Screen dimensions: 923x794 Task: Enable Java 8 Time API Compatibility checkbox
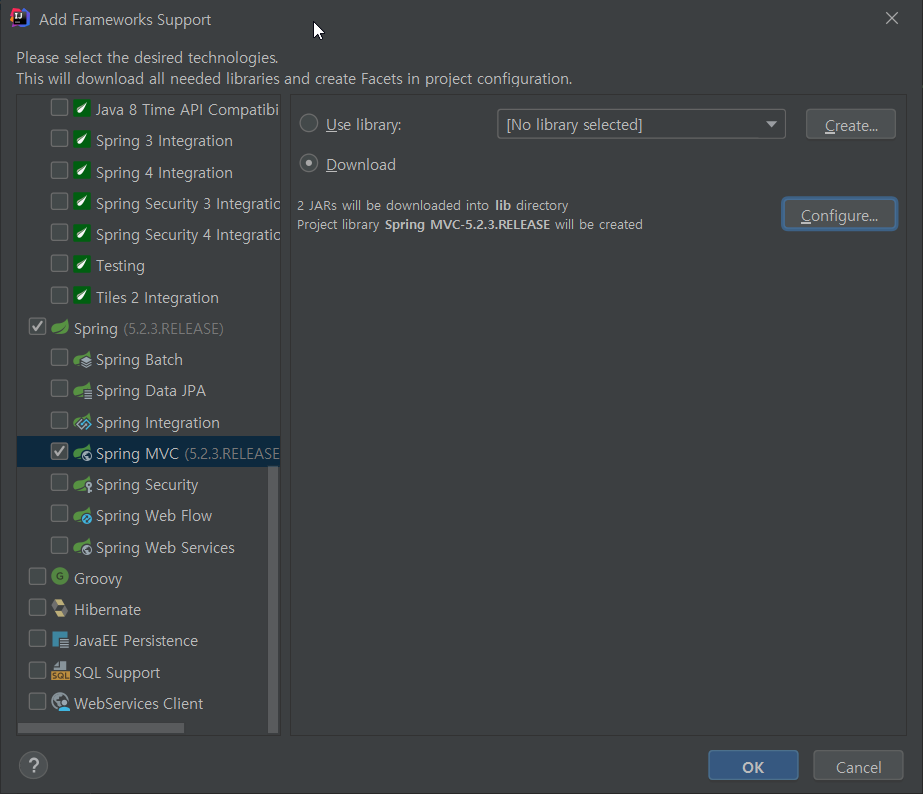click(x=59, y=108)
